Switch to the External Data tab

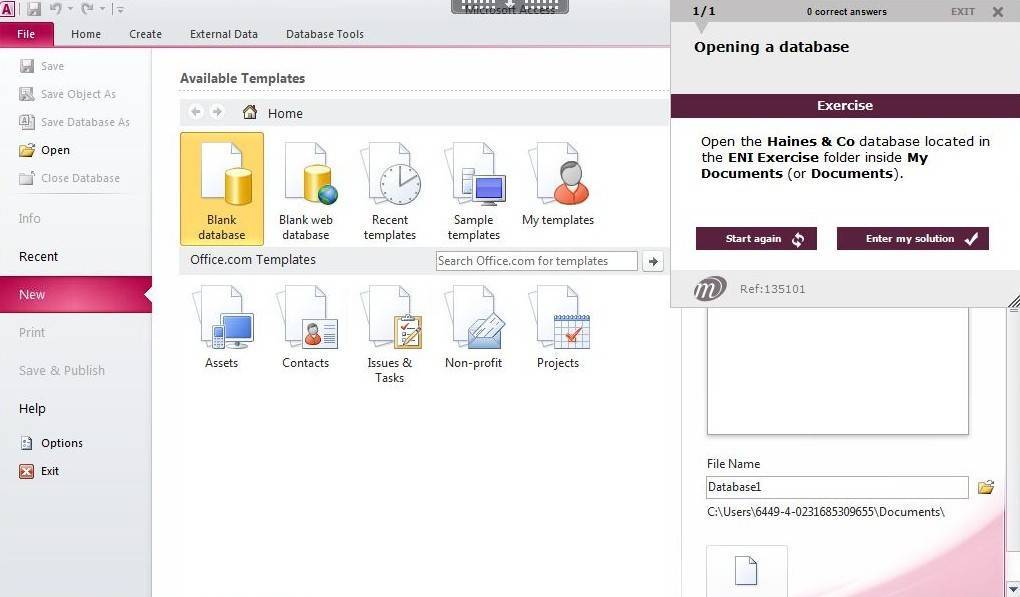point(224,34)
